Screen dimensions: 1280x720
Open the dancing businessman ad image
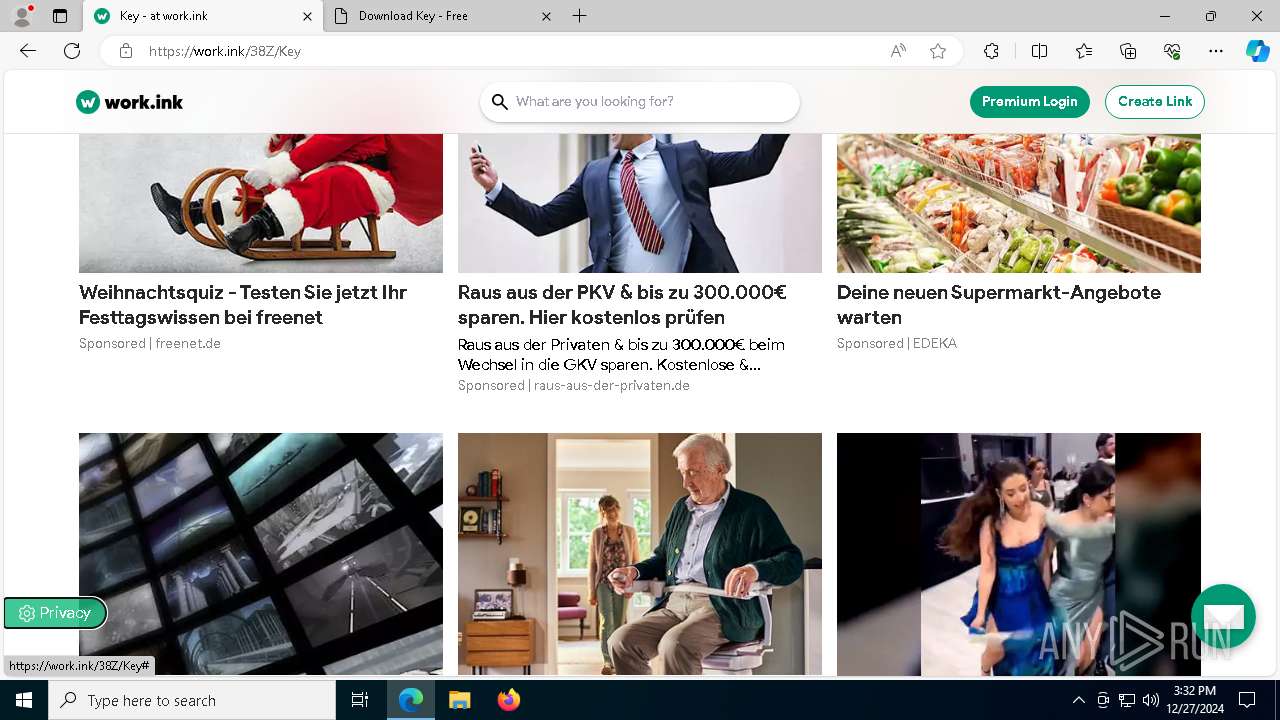pos(640,203)
